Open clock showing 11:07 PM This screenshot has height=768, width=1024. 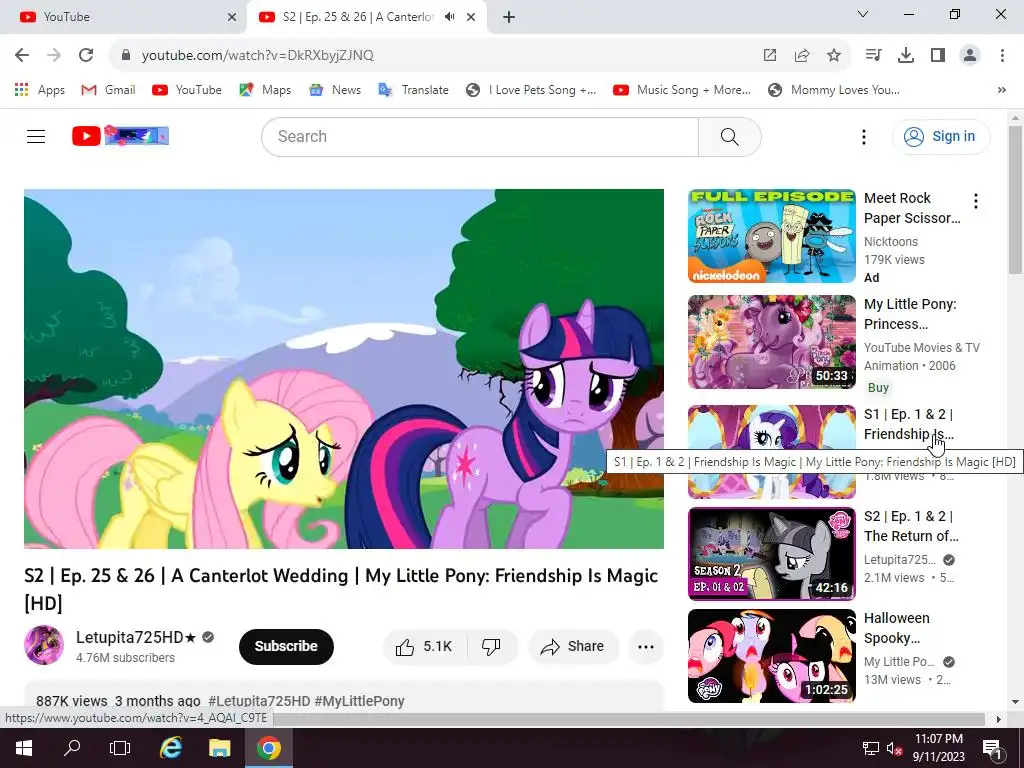click(938, 748)
